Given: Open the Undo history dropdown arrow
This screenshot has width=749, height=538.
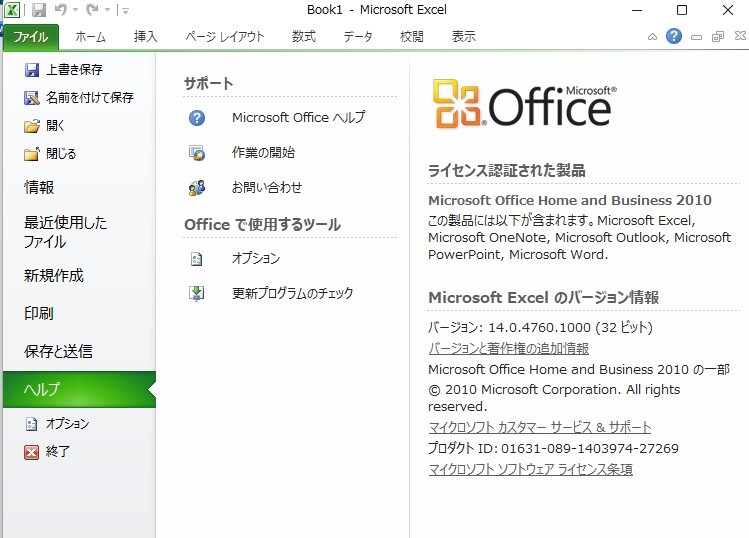Looking at the screenshot, I should click(x=75, y=10).
